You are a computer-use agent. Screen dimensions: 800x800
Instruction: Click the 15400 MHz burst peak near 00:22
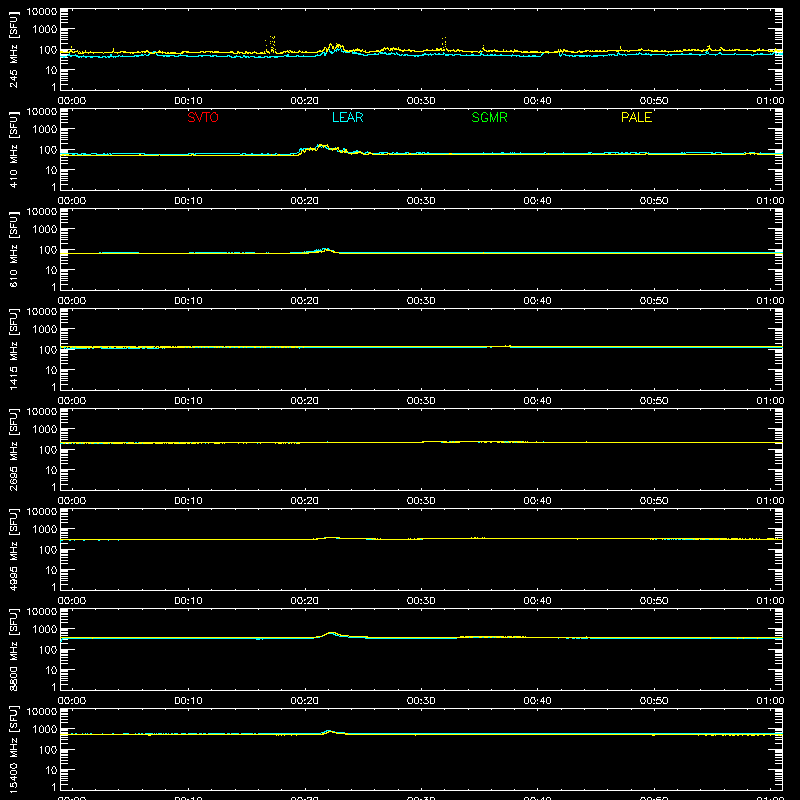pos(329,731)
